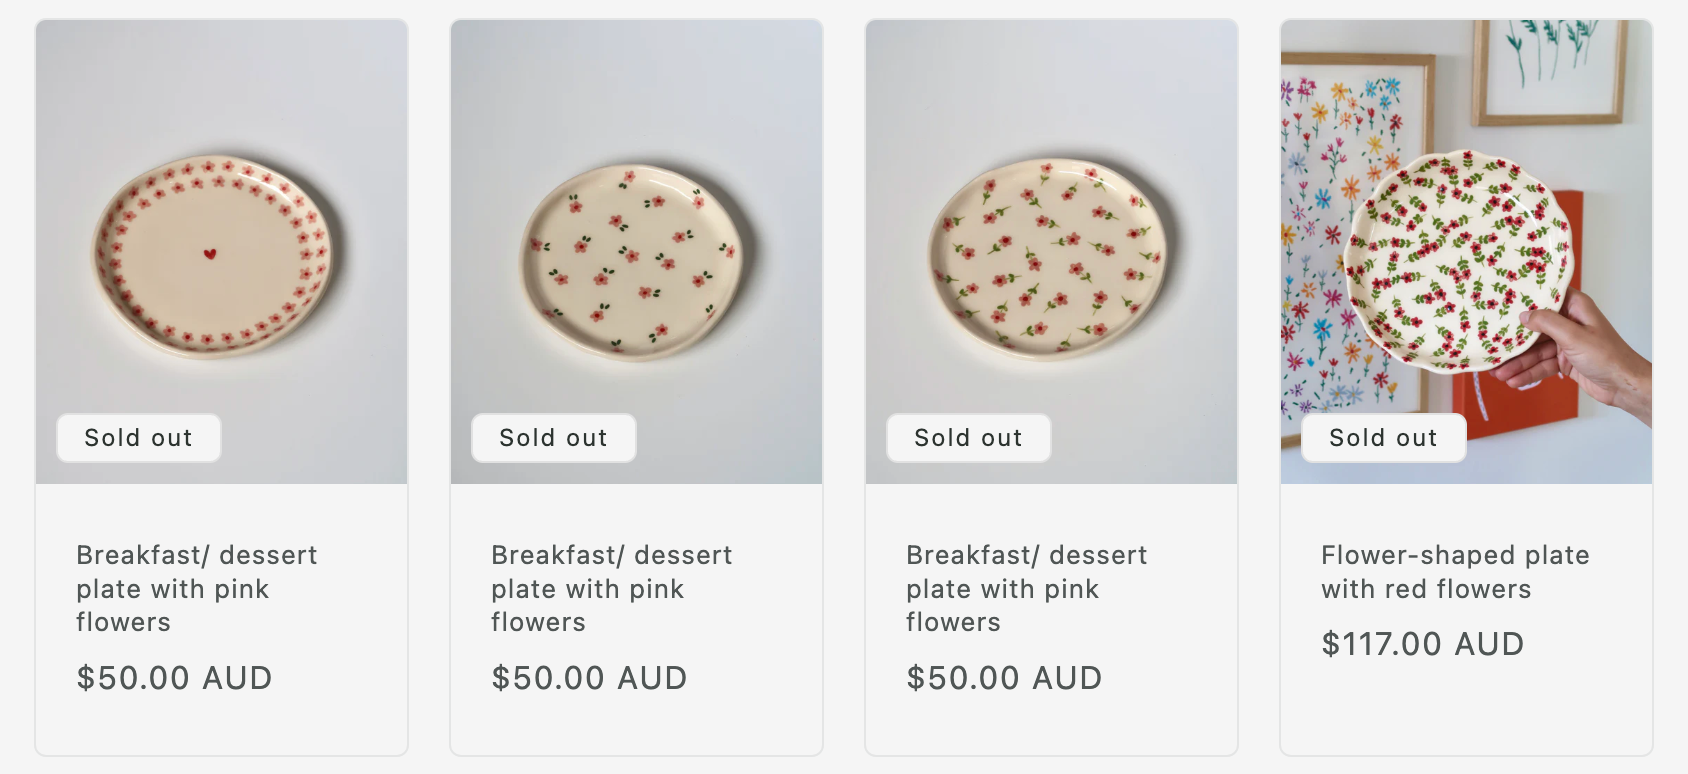Click the Sold out badge on third plate
The image size is (1688, 774).
tap(968, 437)
